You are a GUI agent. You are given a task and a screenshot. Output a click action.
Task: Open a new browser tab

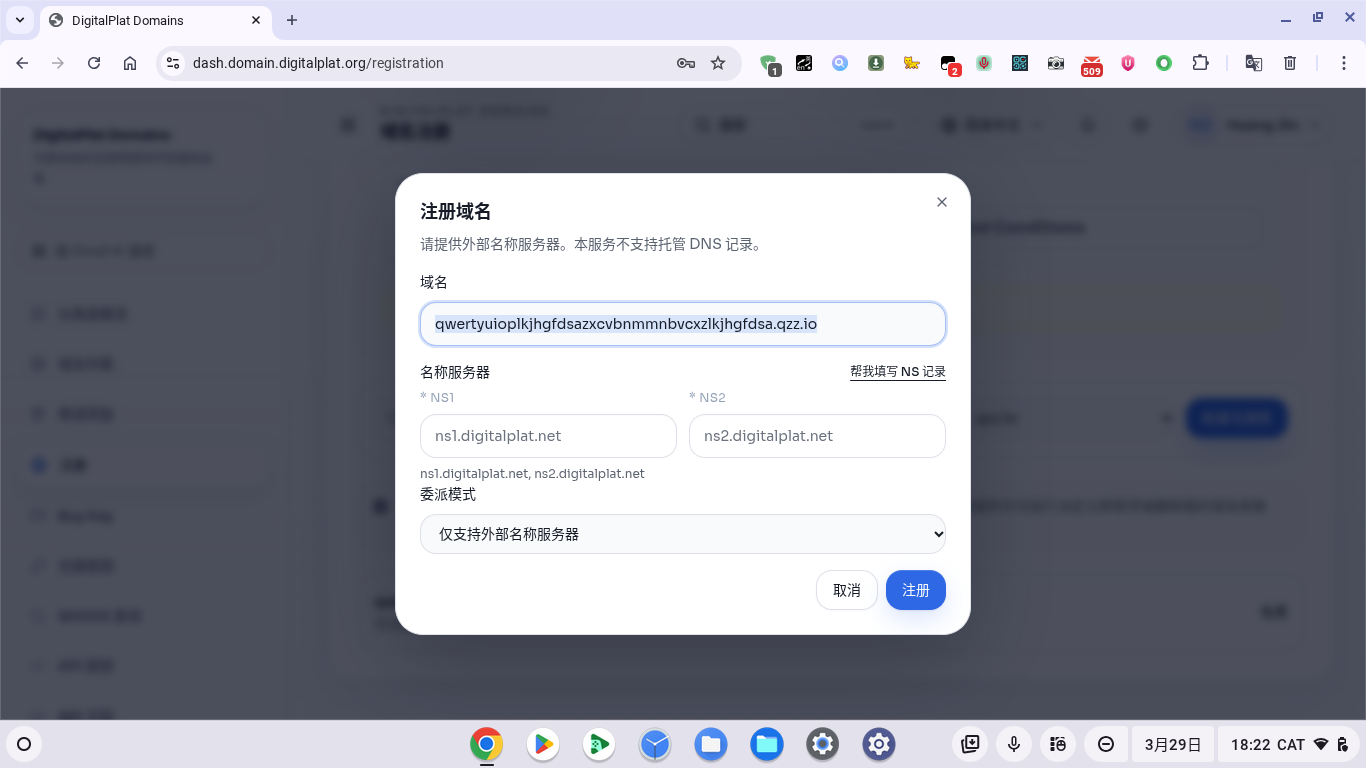coord(292,20)
